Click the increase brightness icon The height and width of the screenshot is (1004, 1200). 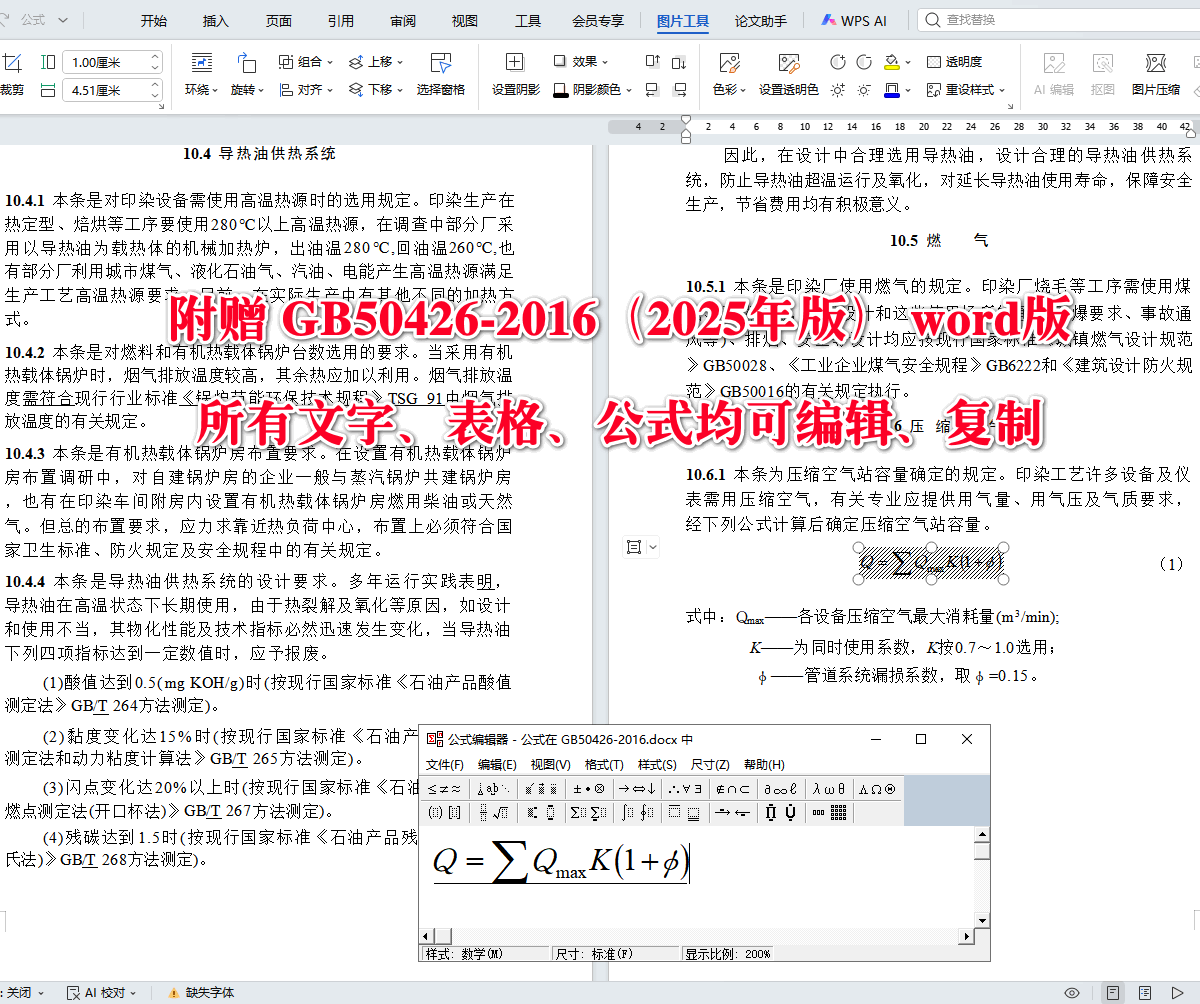pyautogui.click(x=838, y=90)
